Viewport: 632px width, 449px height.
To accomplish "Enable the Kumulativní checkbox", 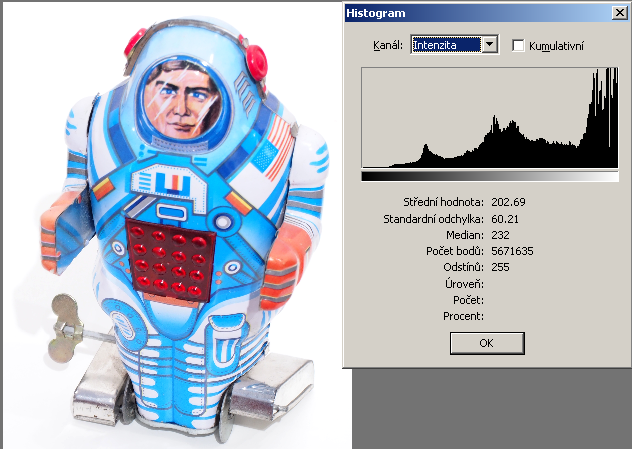I will (x=518, y=45).
